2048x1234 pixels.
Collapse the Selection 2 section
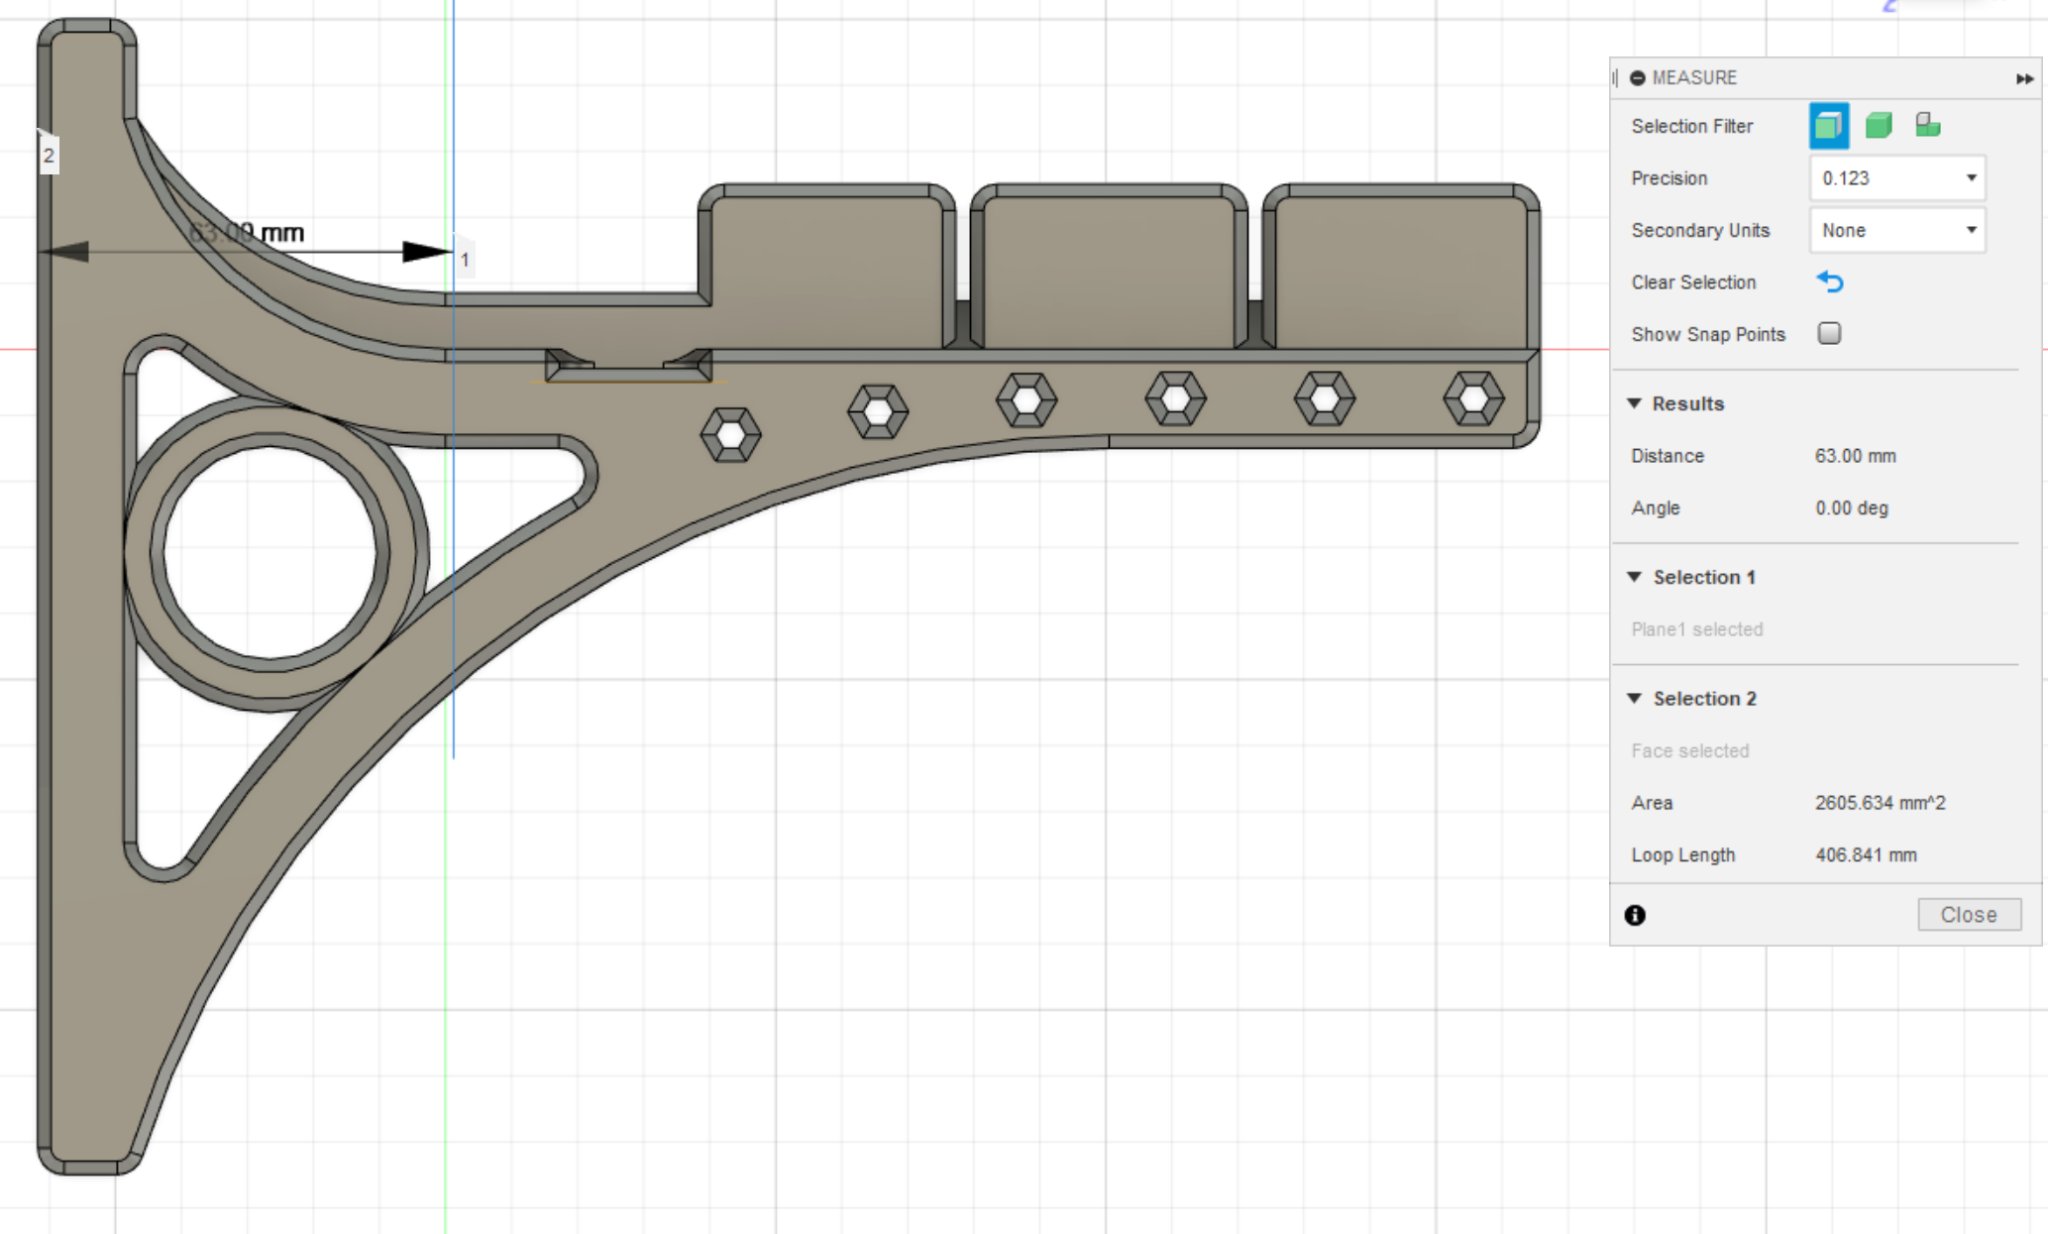coord(1634,698)
